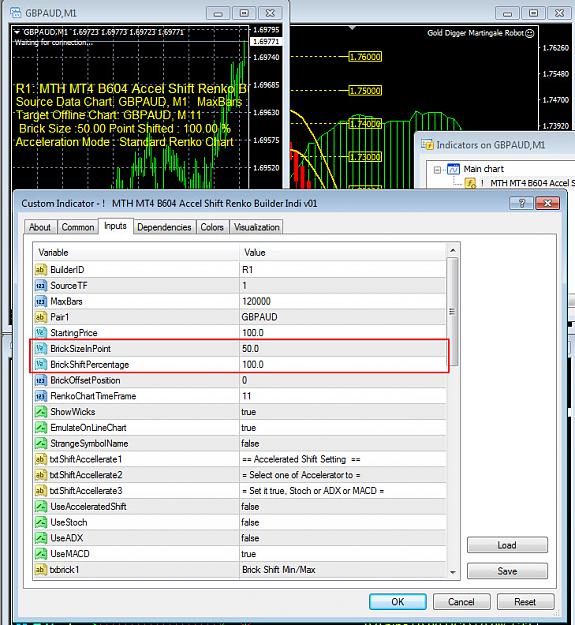Click the inputs list scrollbar thumb

coord(453,312)
